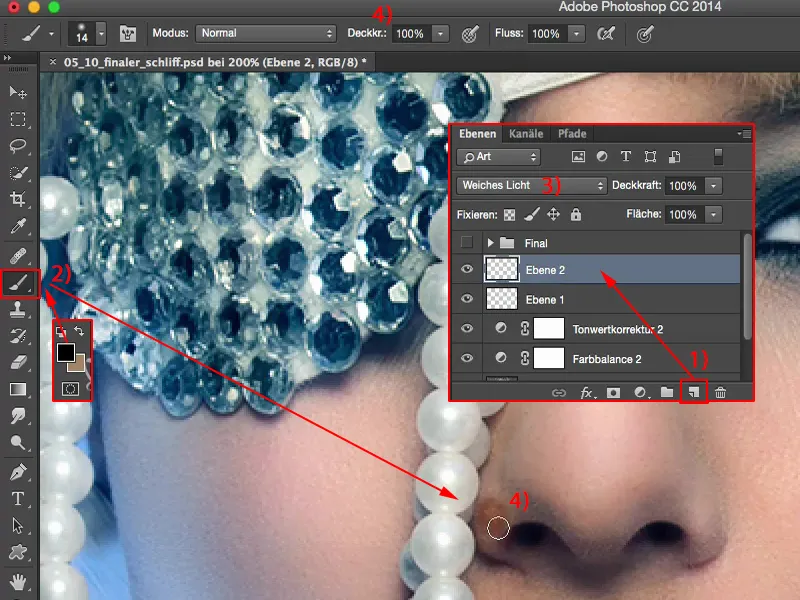Select the Ebenen tab

tap(477, 134)
